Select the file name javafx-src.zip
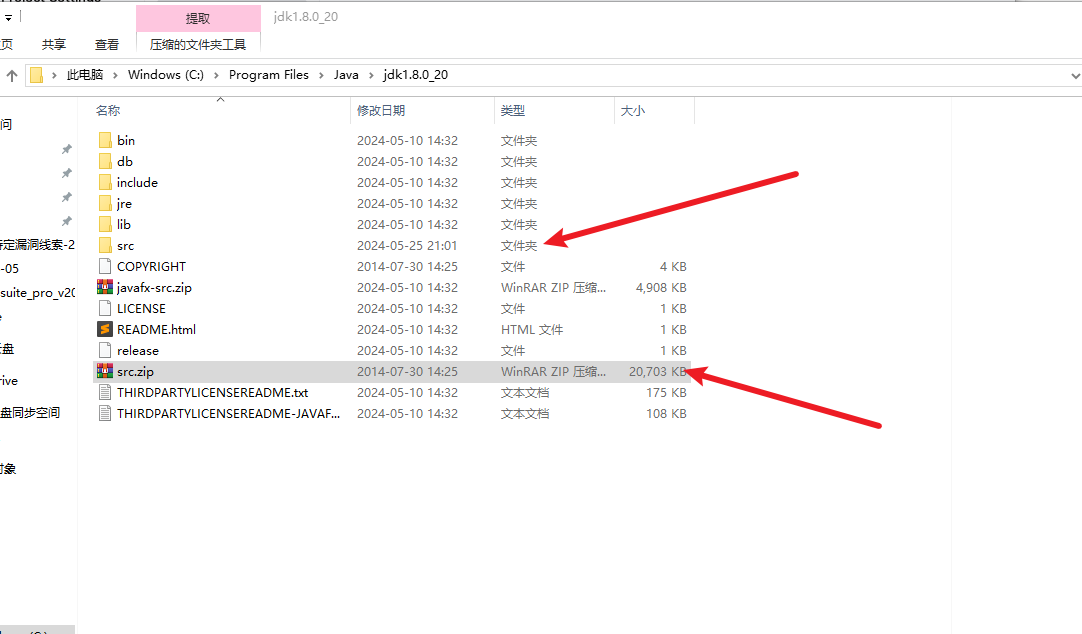 154,288
